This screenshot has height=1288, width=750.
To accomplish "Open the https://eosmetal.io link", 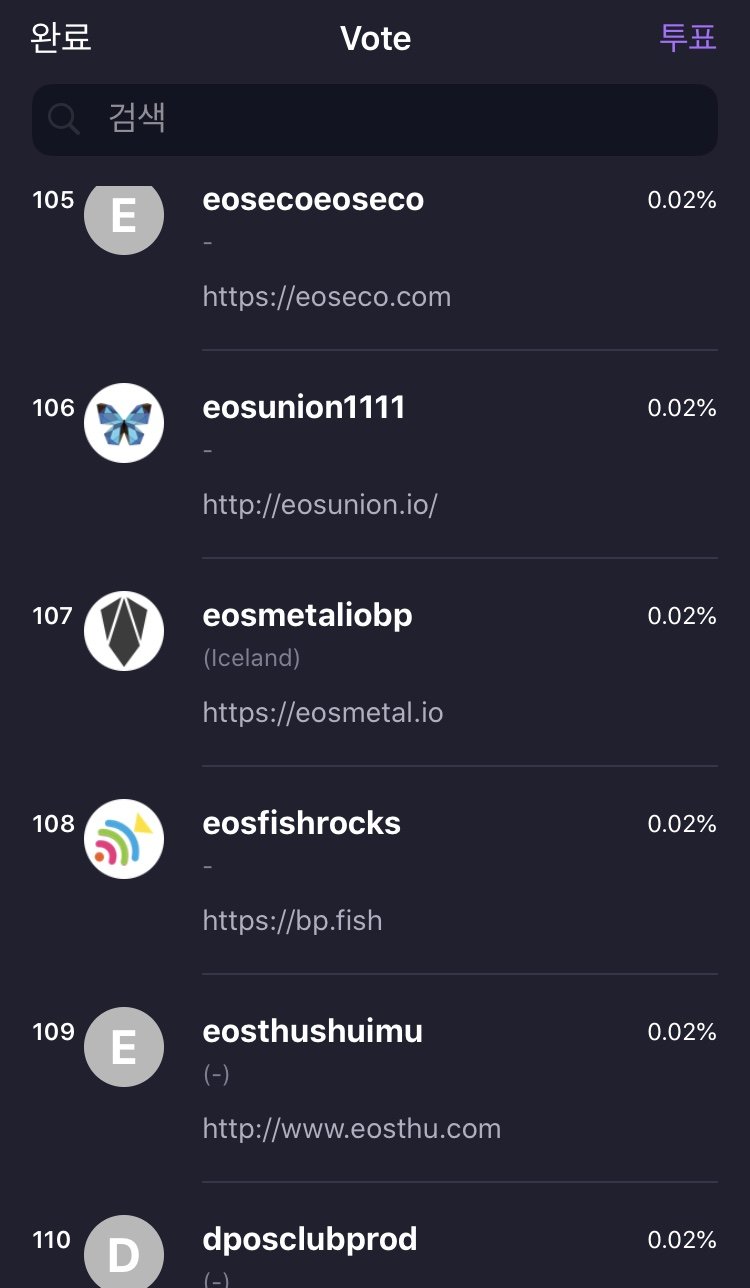I will pyautogui.click(x=323, y=713).
